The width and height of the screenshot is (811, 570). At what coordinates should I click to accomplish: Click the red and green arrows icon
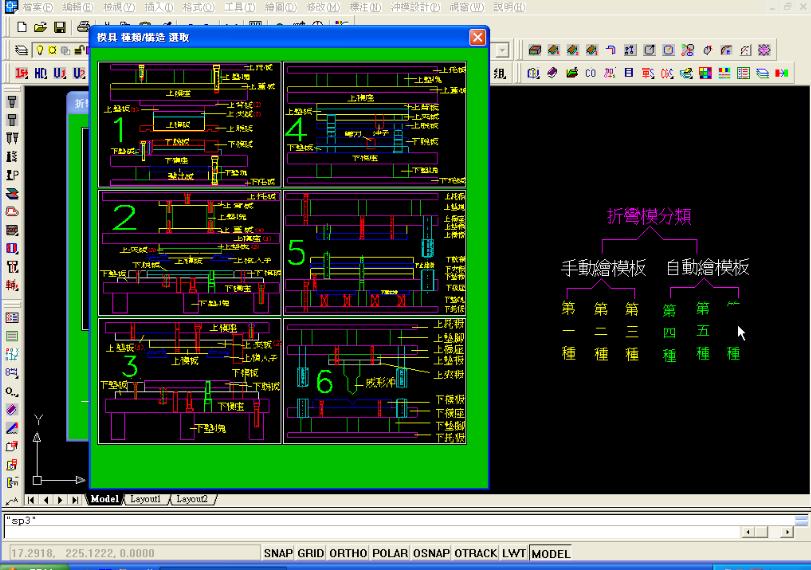(x=782, y=73)
